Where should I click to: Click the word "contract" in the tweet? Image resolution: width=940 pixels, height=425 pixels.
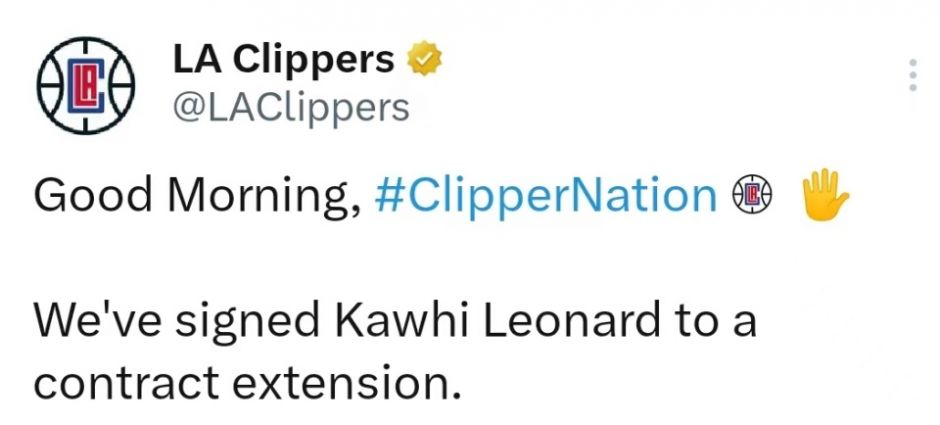[x=126, y=382]
